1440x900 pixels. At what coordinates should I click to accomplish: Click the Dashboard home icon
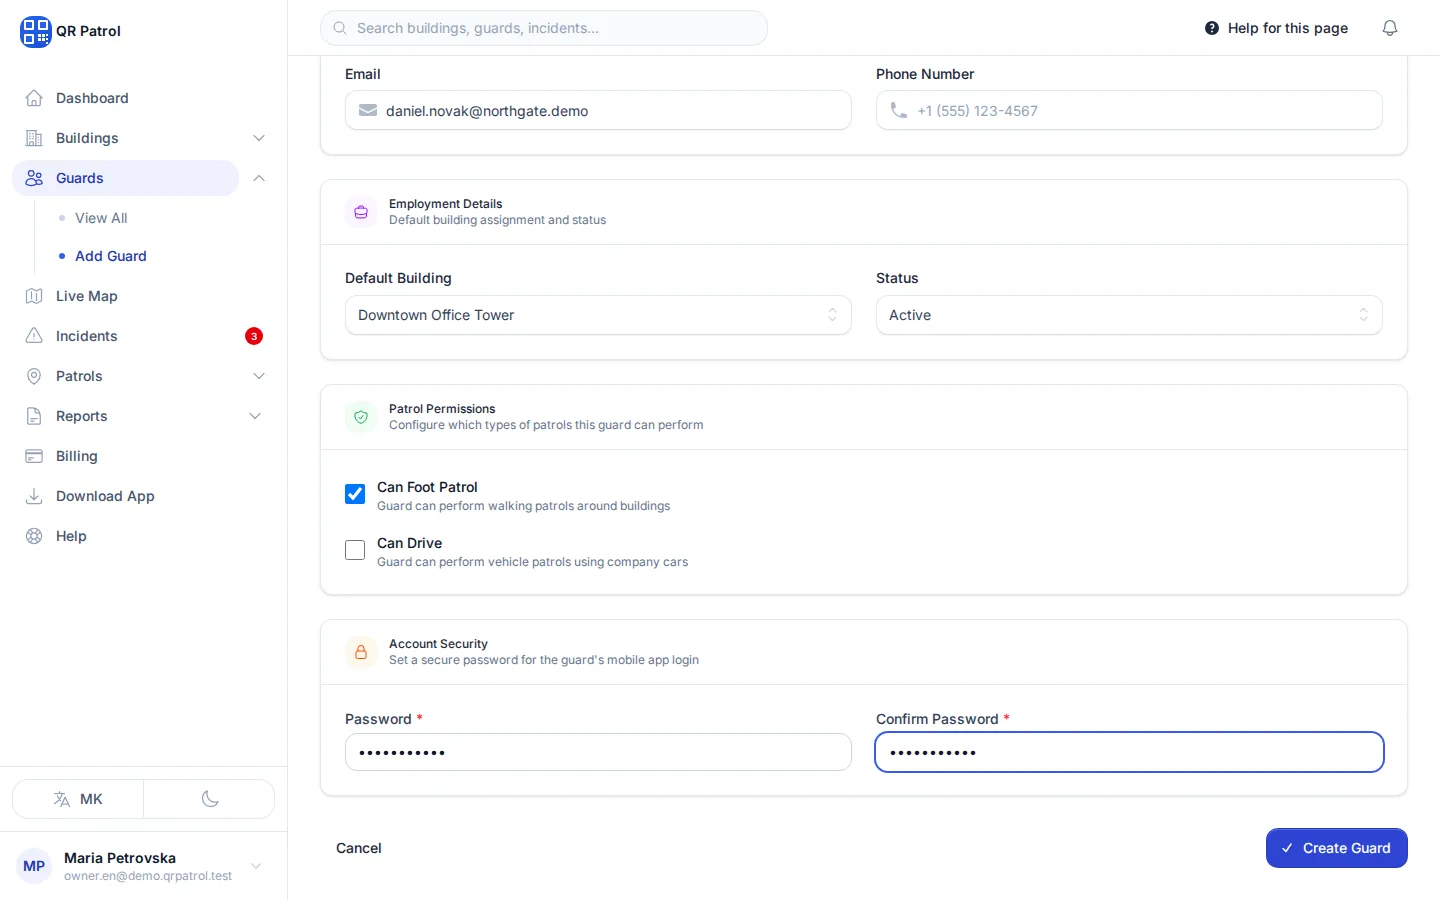(x=34, y=98)
